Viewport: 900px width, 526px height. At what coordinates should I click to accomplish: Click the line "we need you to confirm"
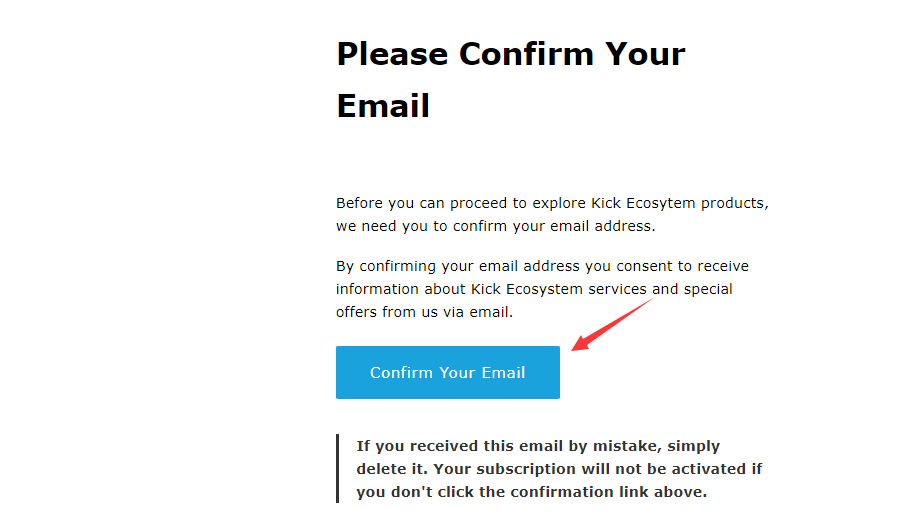tap(495, 226)
